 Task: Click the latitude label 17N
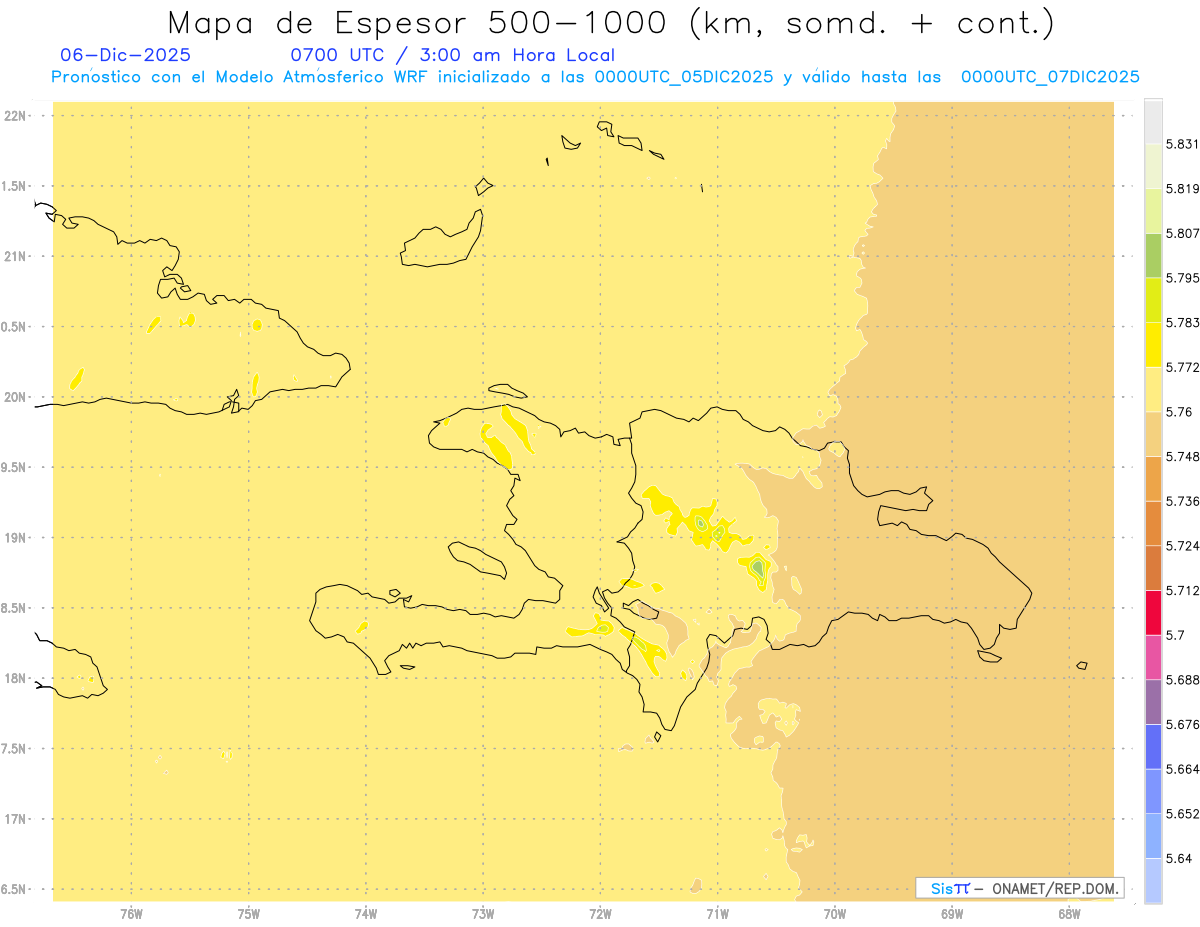coord(16,819)
